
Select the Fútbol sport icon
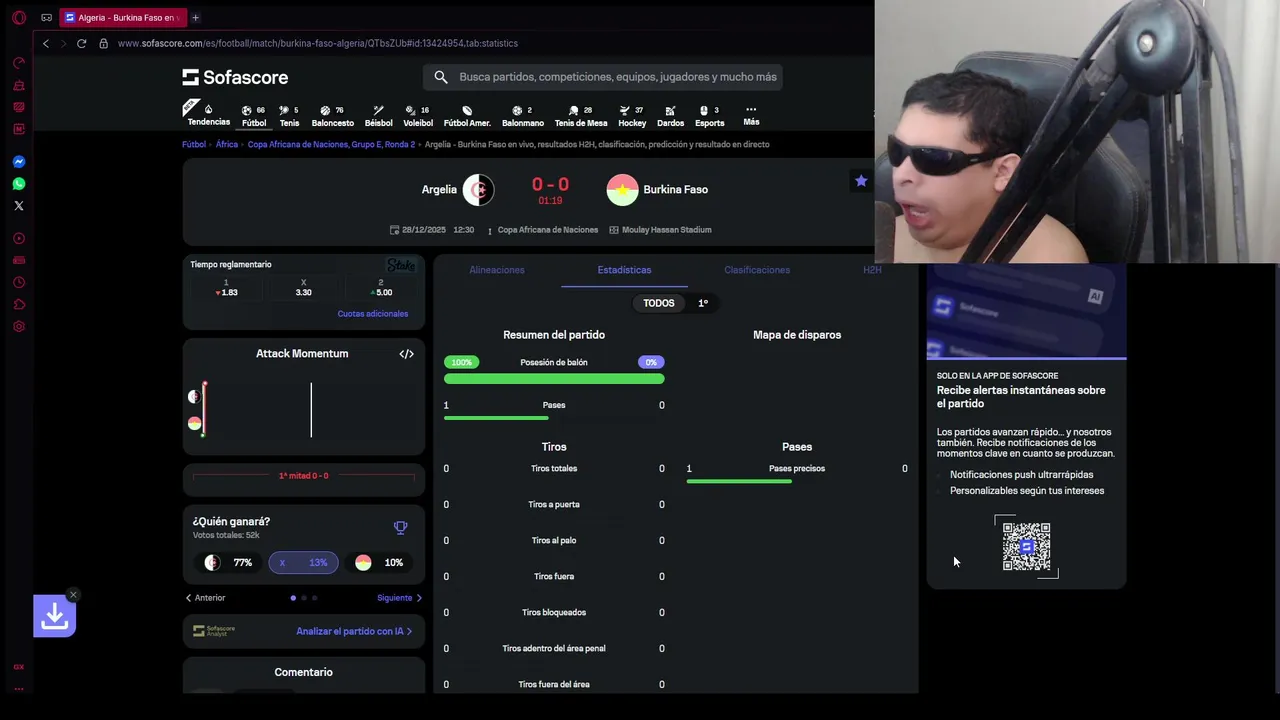click(x=254, y=116)
